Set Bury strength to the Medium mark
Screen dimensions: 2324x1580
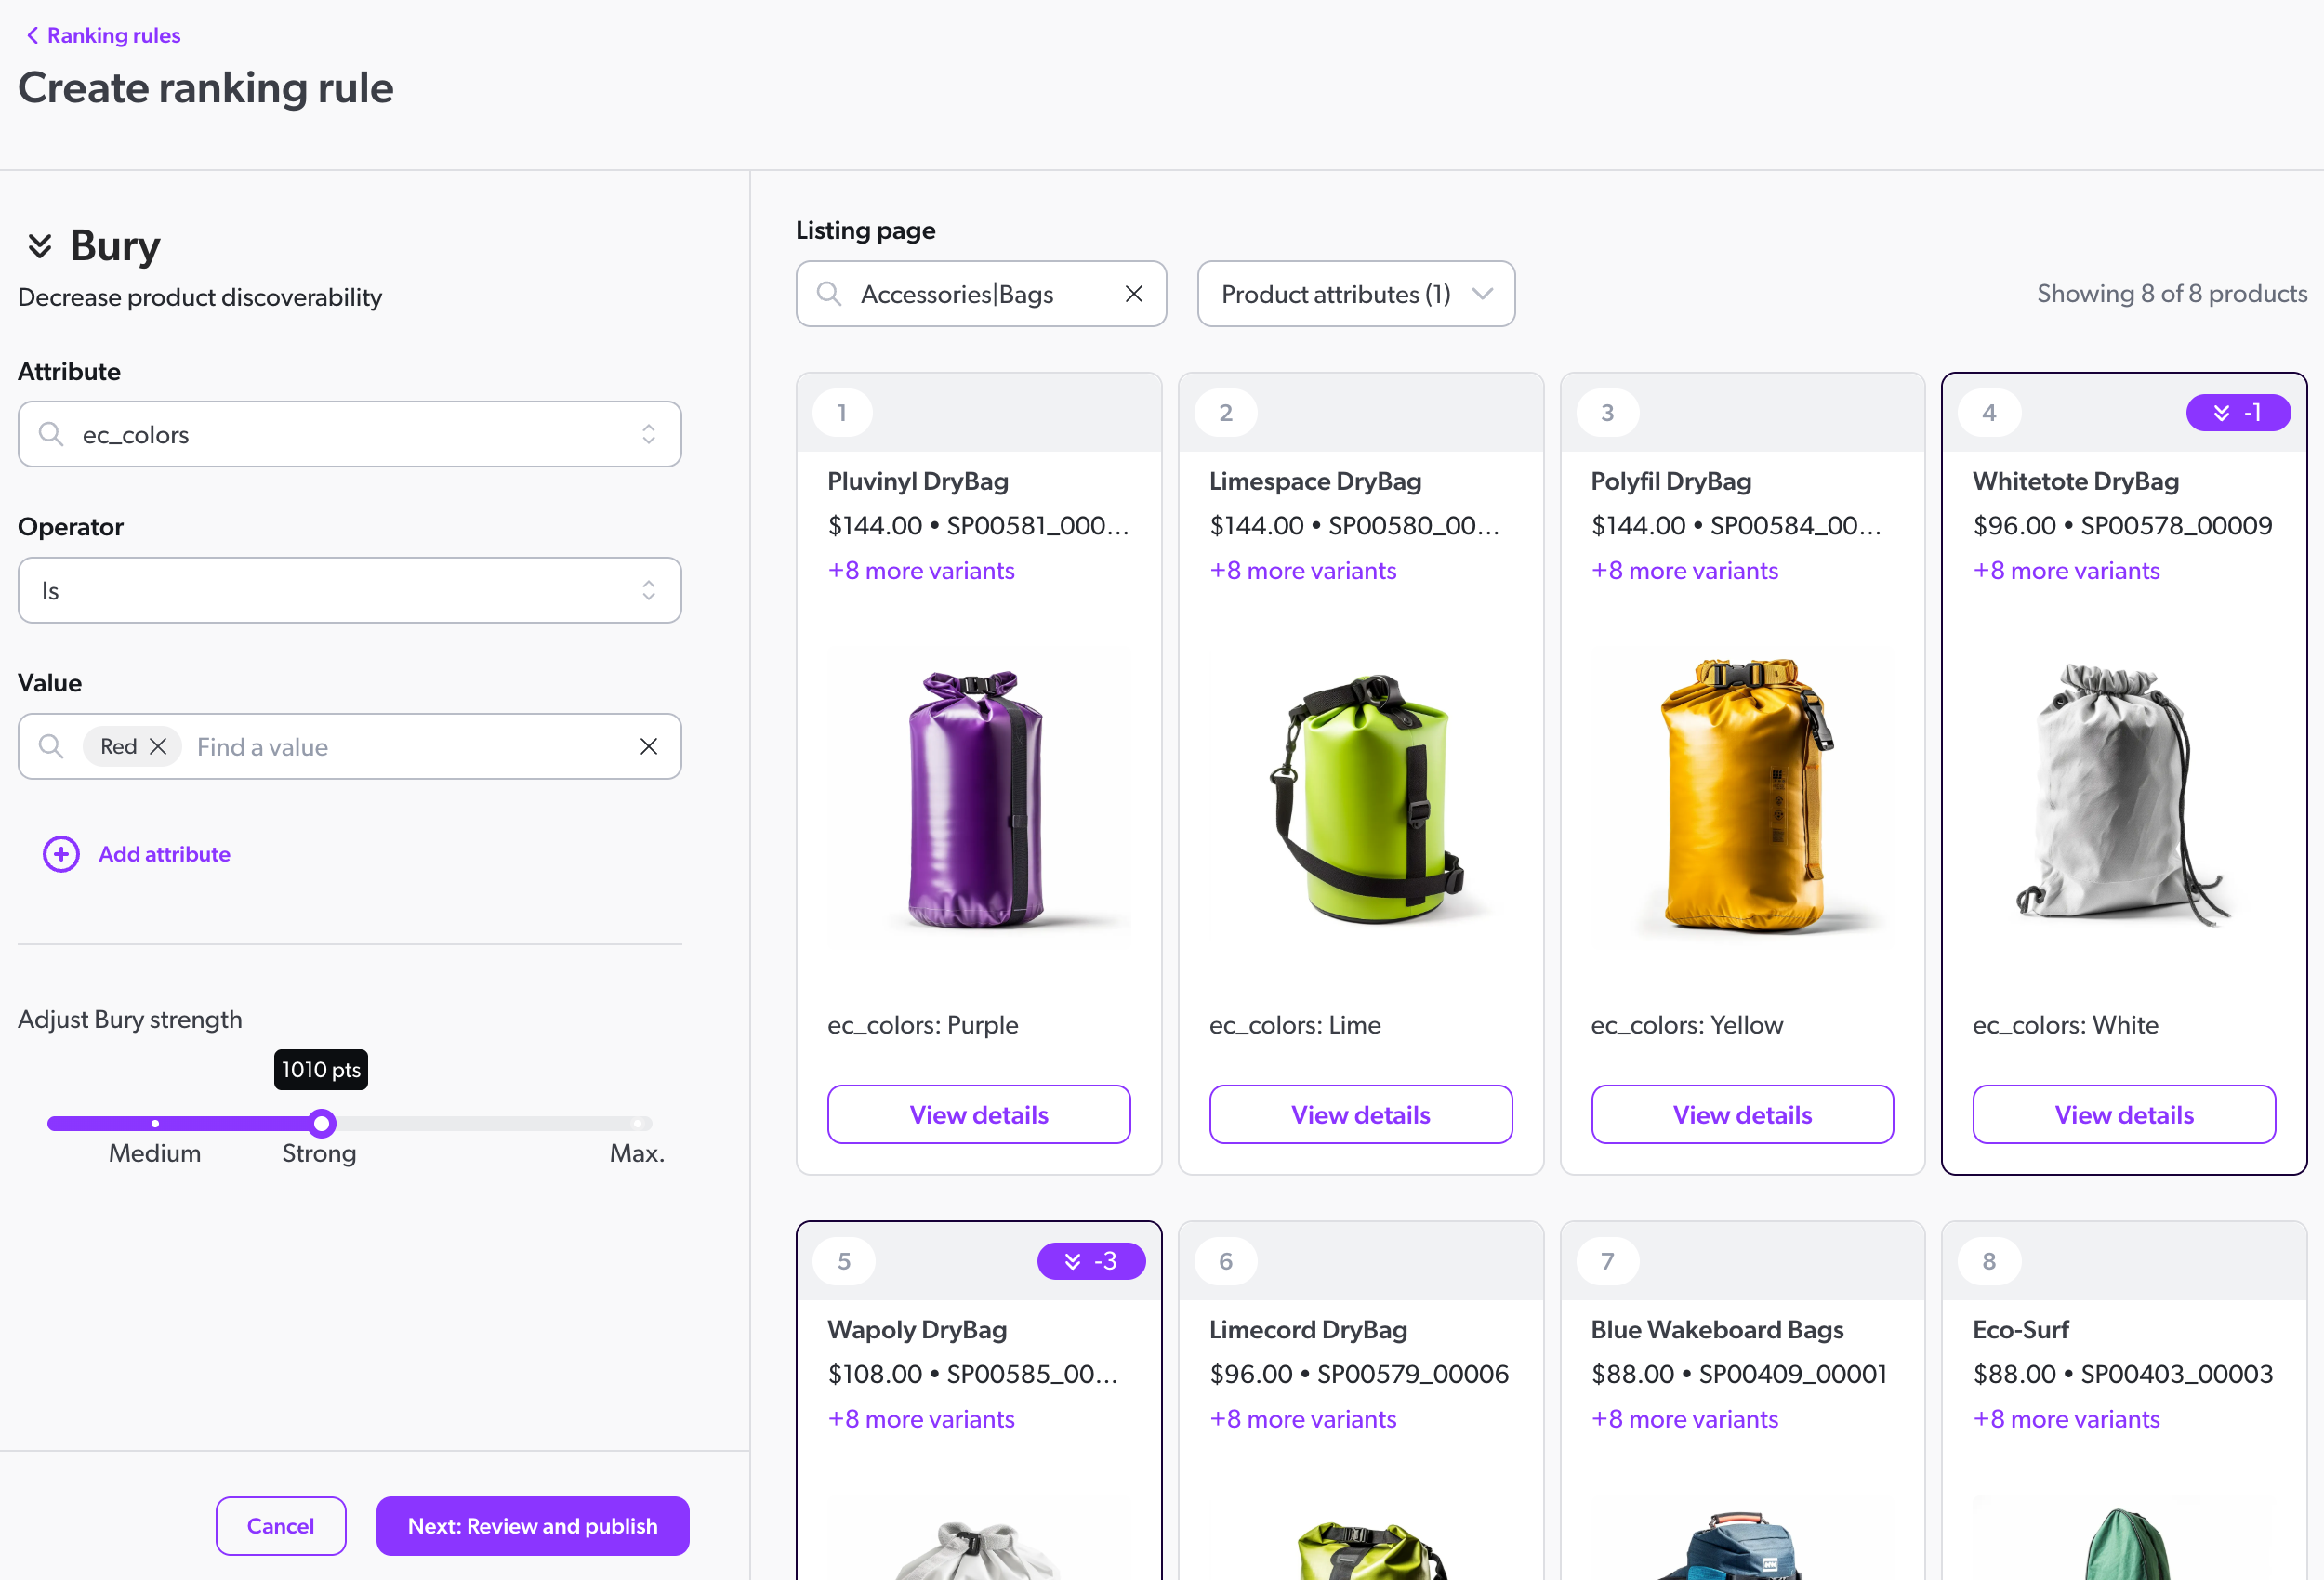coord(155,1123)
